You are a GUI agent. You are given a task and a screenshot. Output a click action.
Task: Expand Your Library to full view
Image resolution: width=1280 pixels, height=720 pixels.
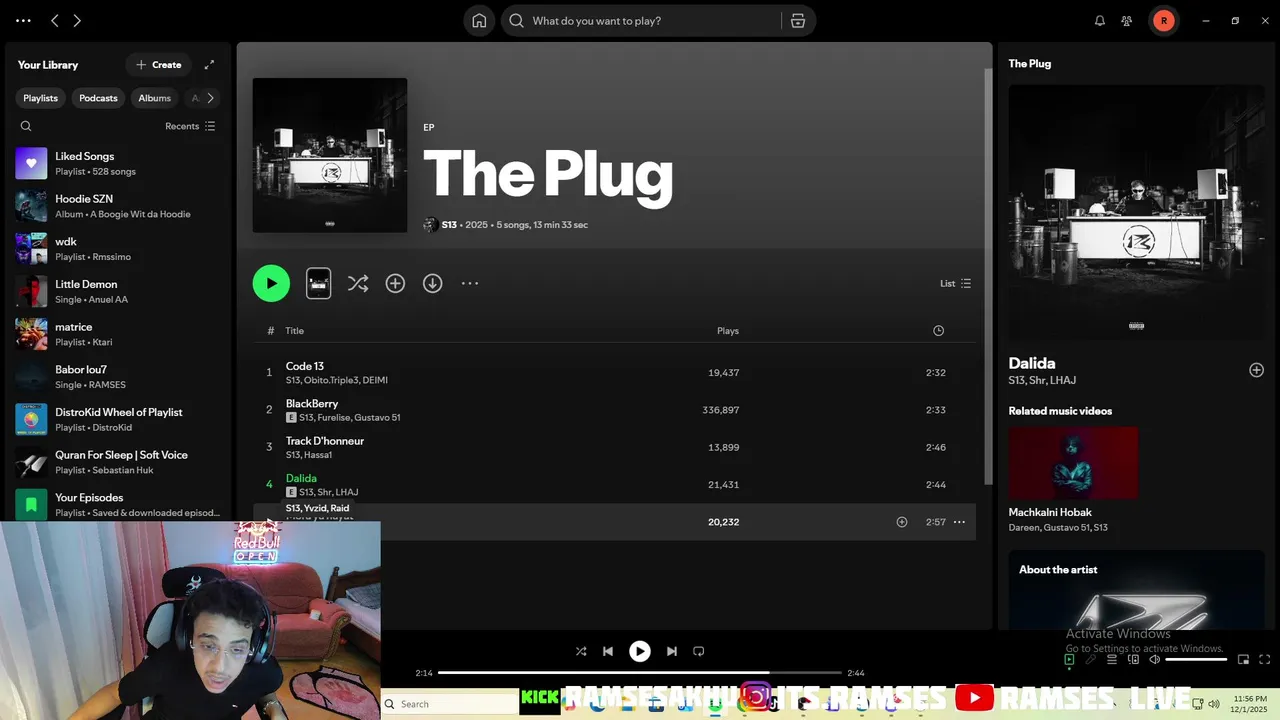pos(209,65)
